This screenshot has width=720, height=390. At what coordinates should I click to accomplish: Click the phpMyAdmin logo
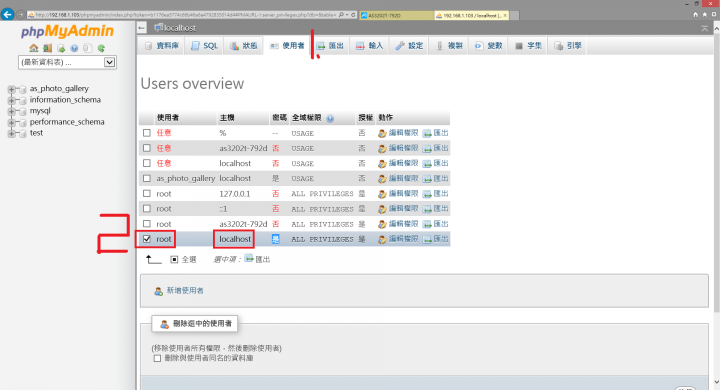coord(67,31)
